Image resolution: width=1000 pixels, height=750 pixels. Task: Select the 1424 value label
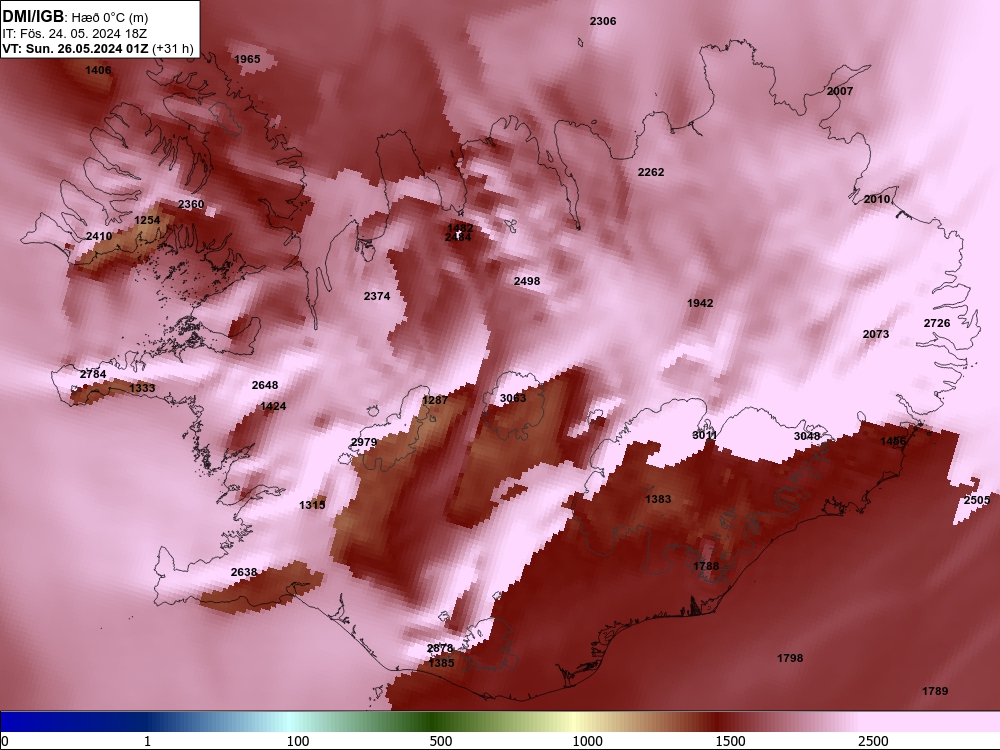pos(273,406)
